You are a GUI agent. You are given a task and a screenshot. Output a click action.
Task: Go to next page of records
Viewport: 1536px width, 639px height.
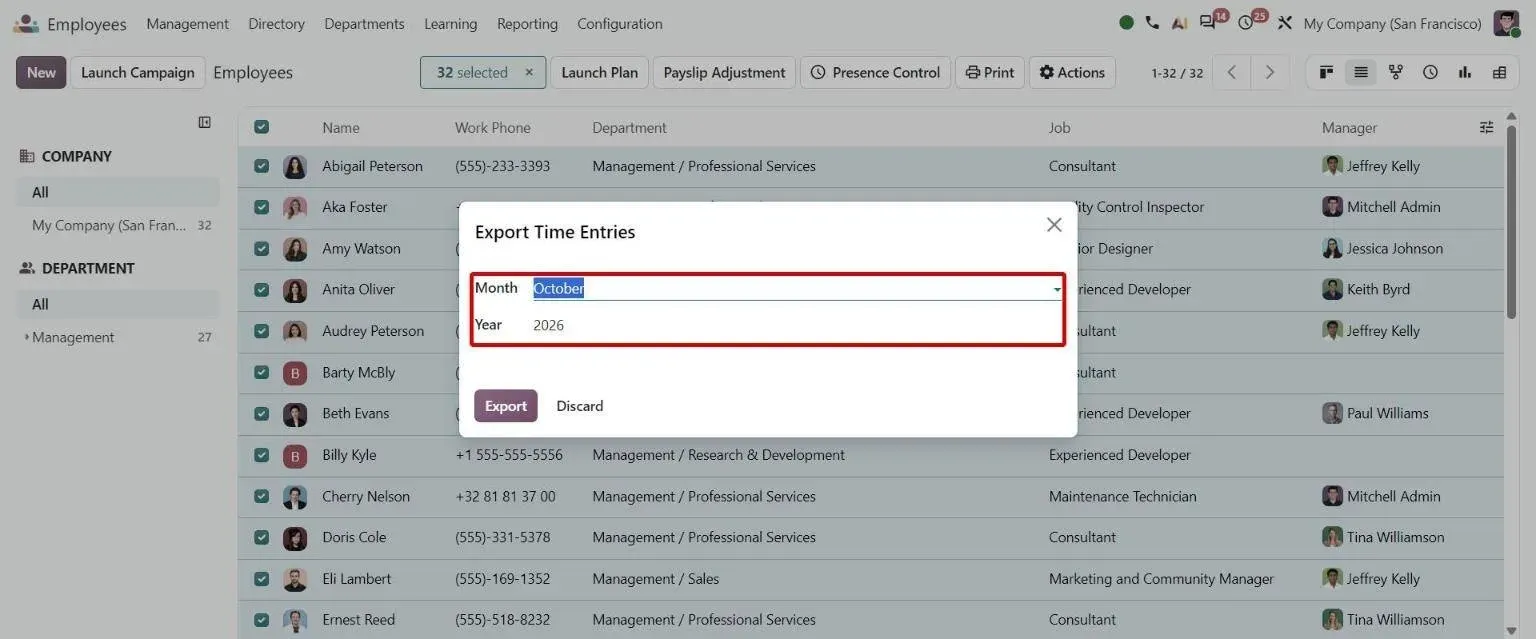pyautogui.click(x=1269, y=72)
